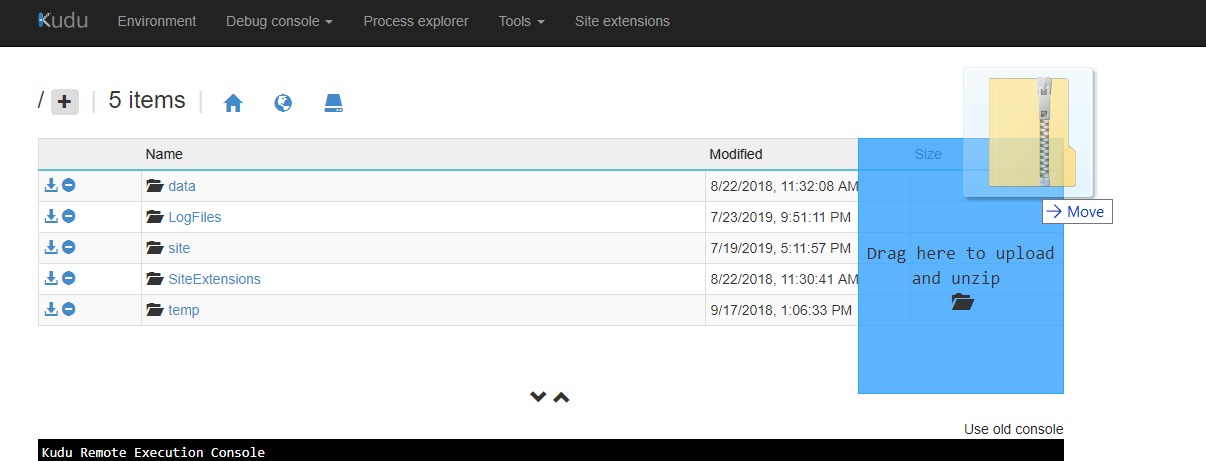
Task: Open the SiteExtensions folder link
Action: click(214, 279)
